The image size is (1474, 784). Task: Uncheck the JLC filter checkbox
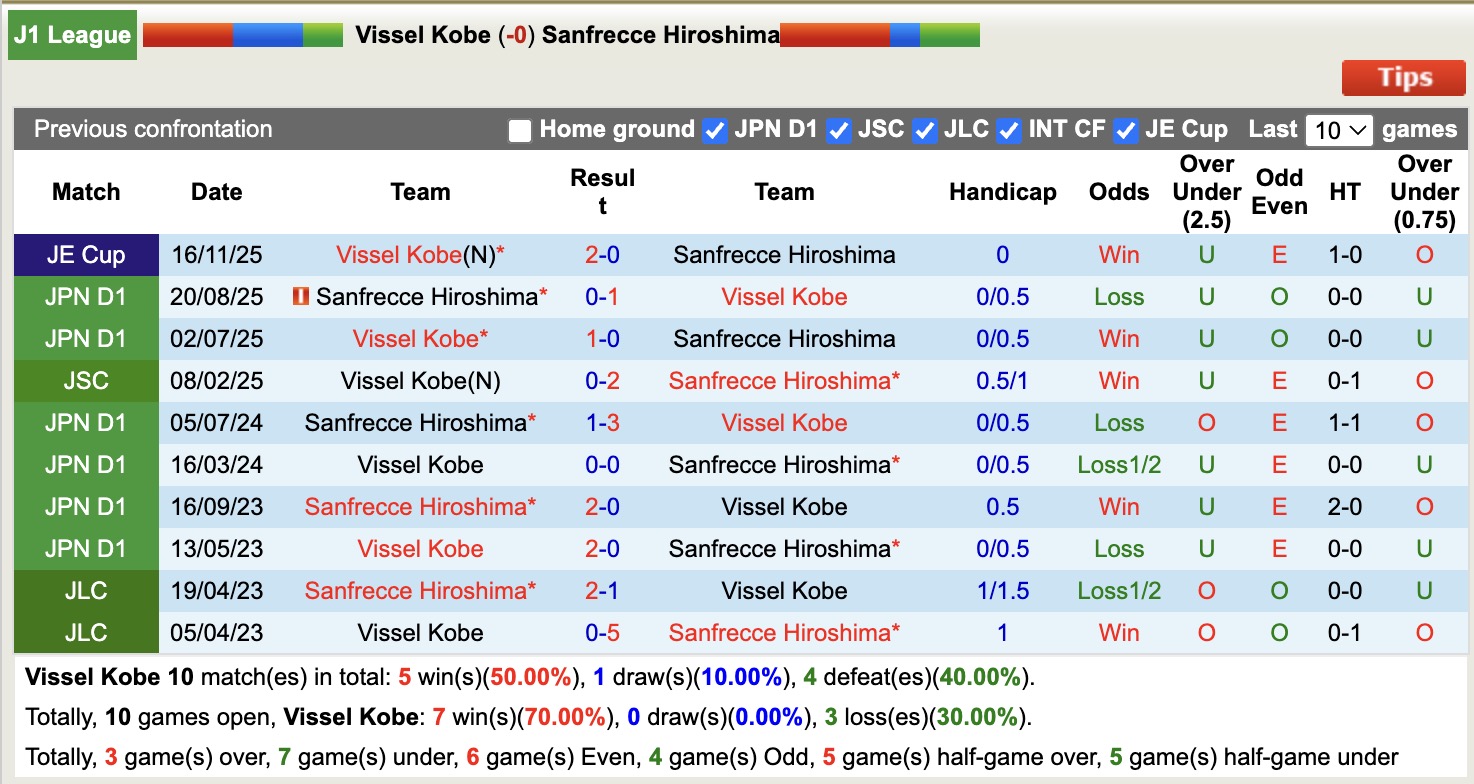coord(925,129)
